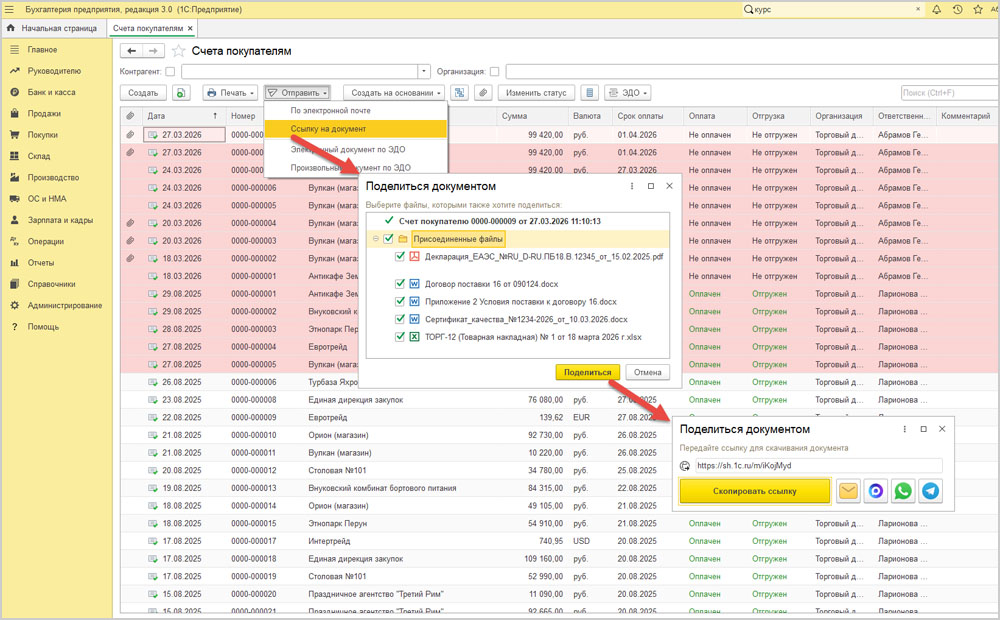Send the link by email envelope icon
Viewport: 1000px width, 620px height.
[x=848, y=491]
